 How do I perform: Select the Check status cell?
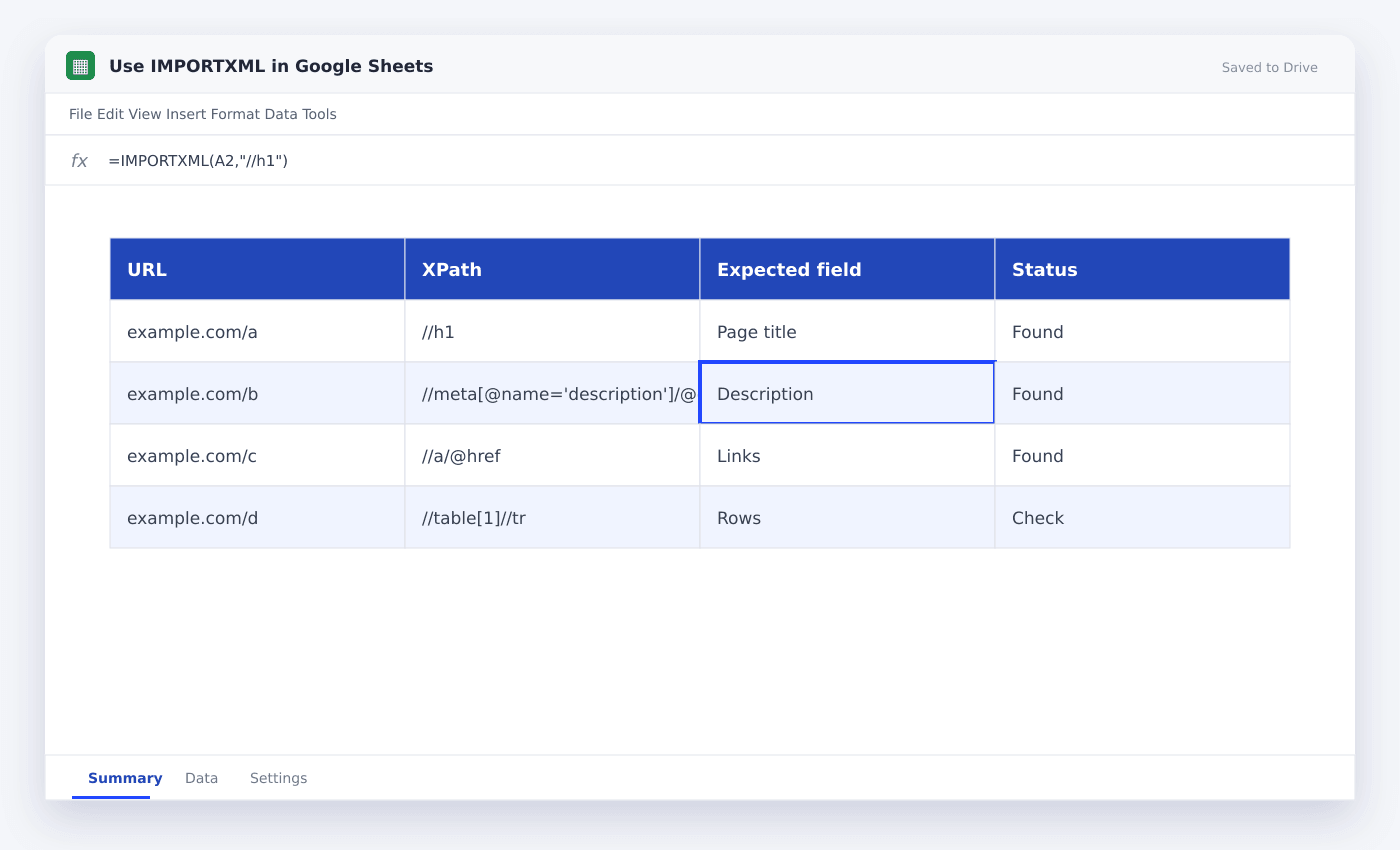[x=1142, y=517]
